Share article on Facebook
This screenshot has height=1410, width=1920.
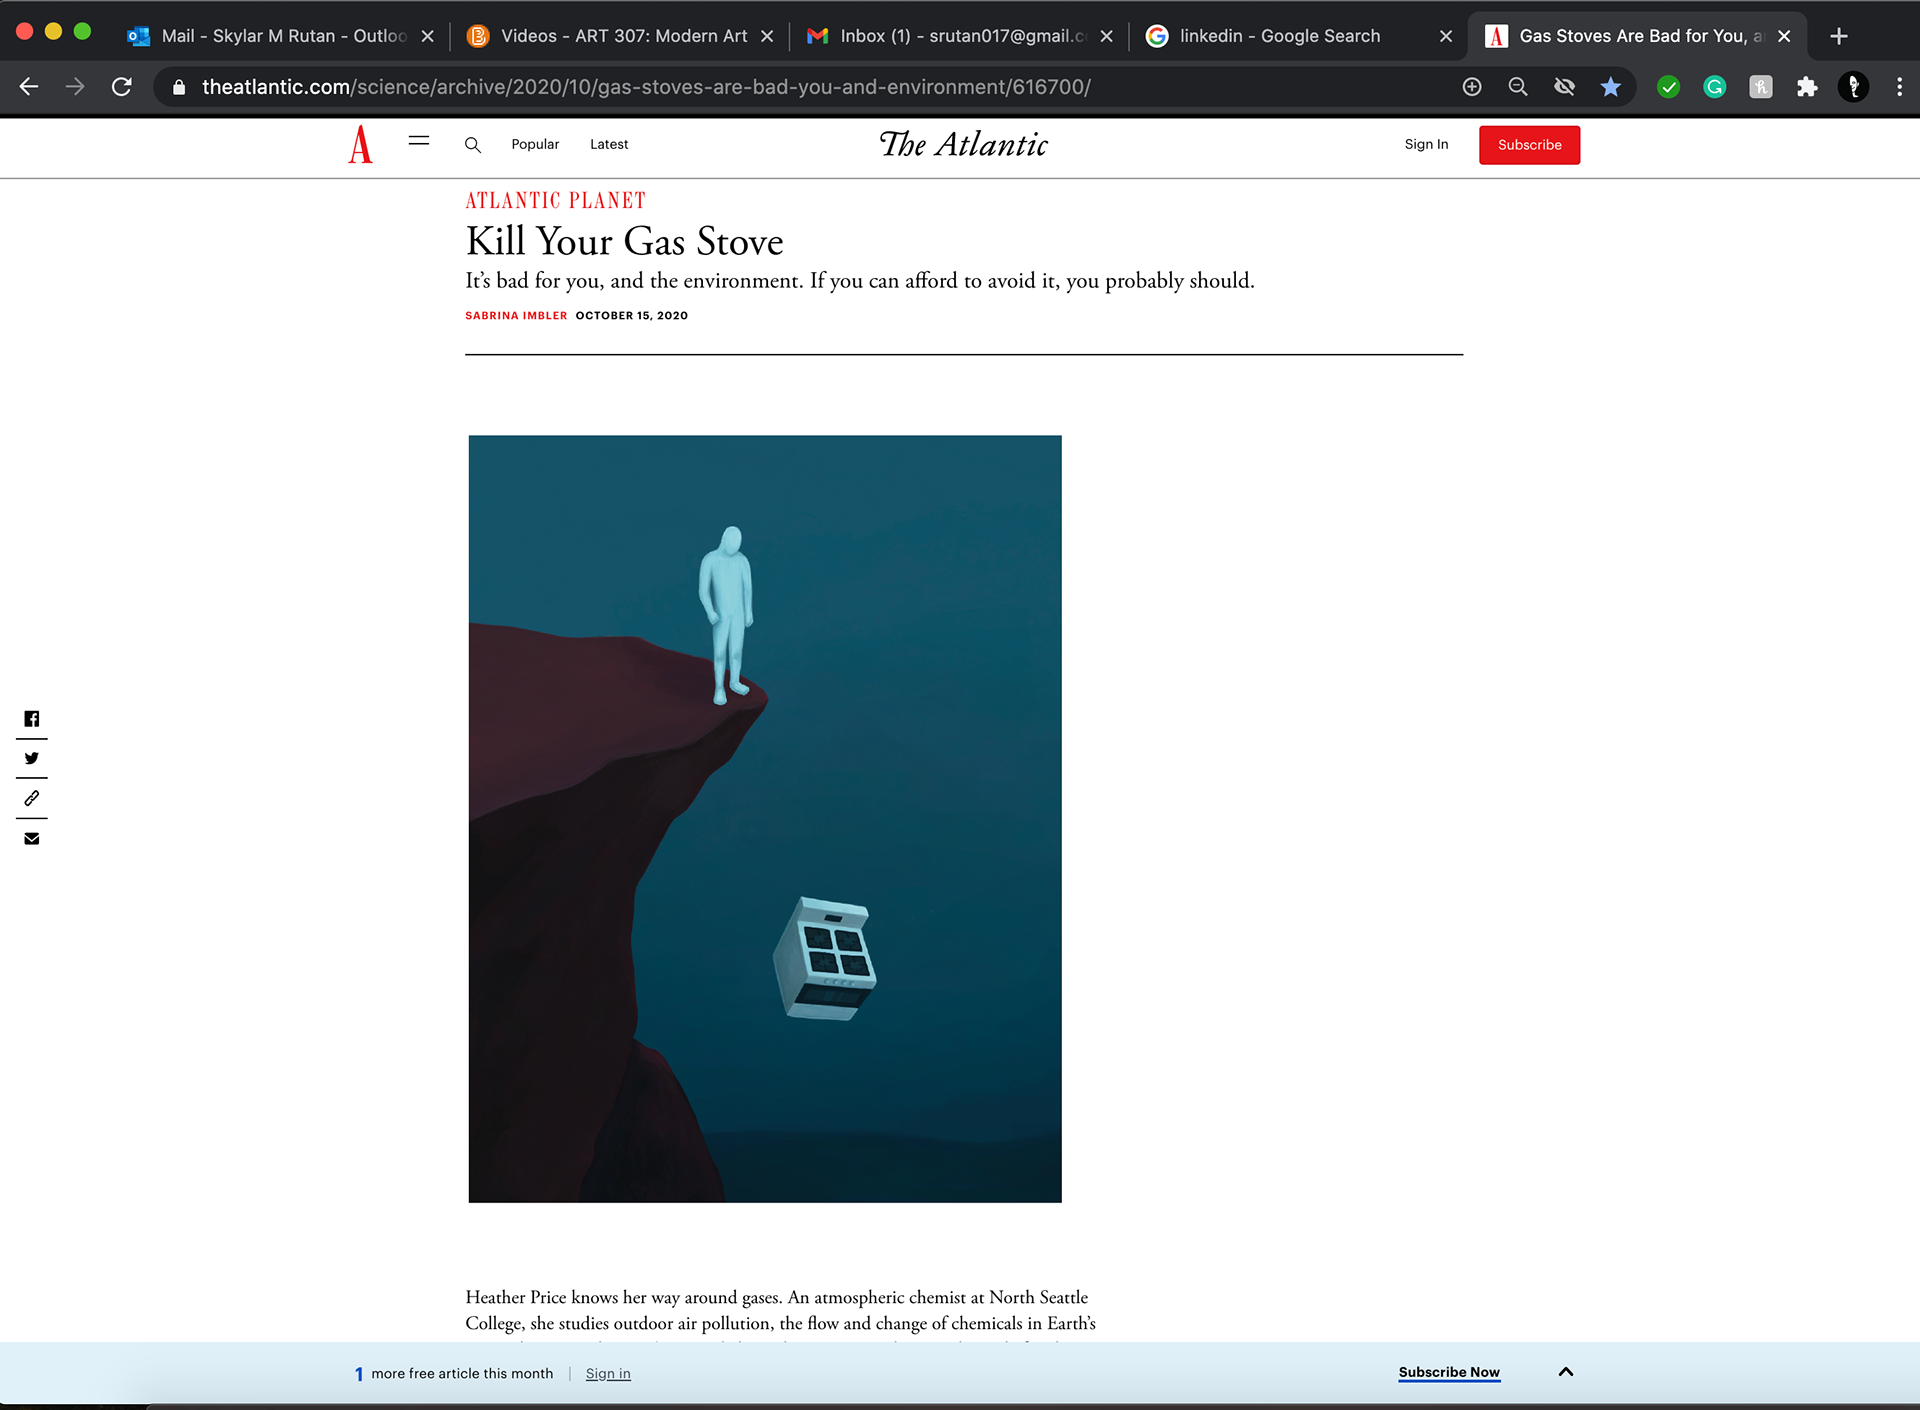32,719
